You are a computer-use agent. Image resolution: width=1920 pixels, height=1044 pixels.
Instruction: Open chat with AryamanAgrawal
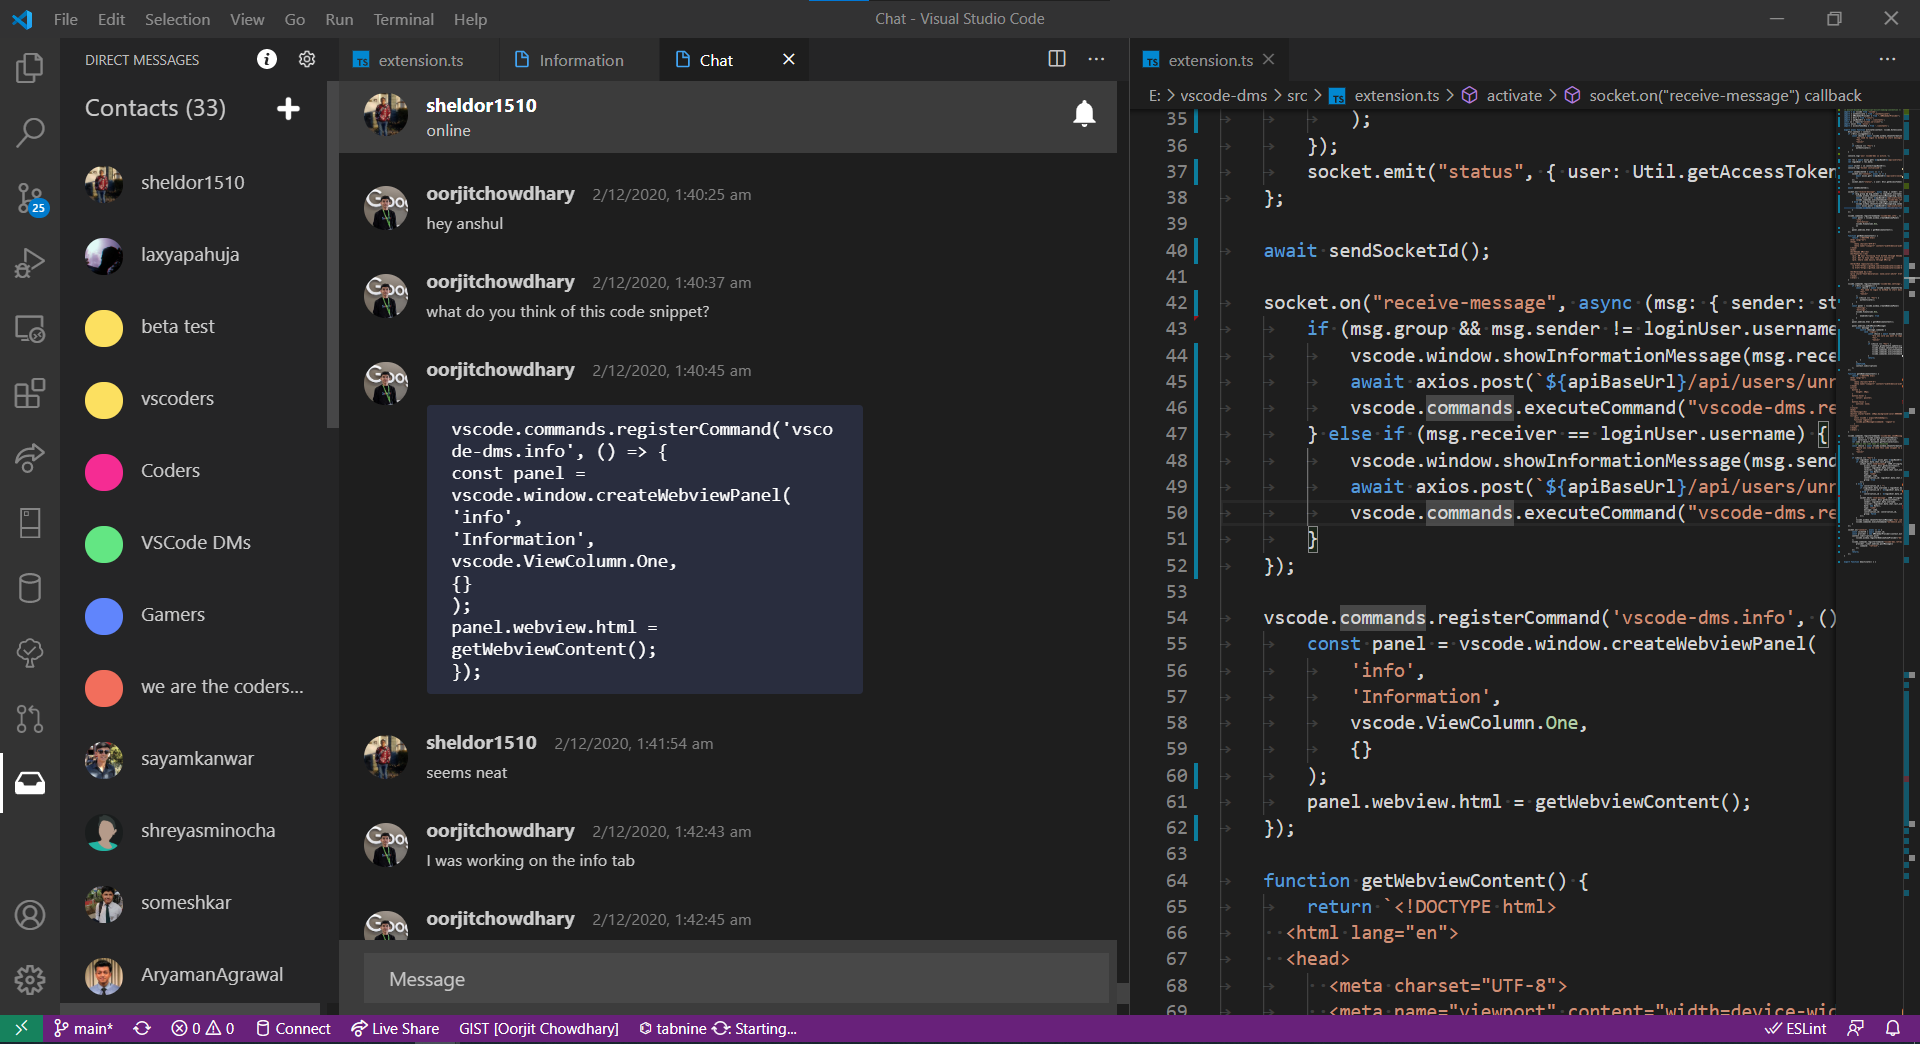pyautogui.click(x=211, y=975)
